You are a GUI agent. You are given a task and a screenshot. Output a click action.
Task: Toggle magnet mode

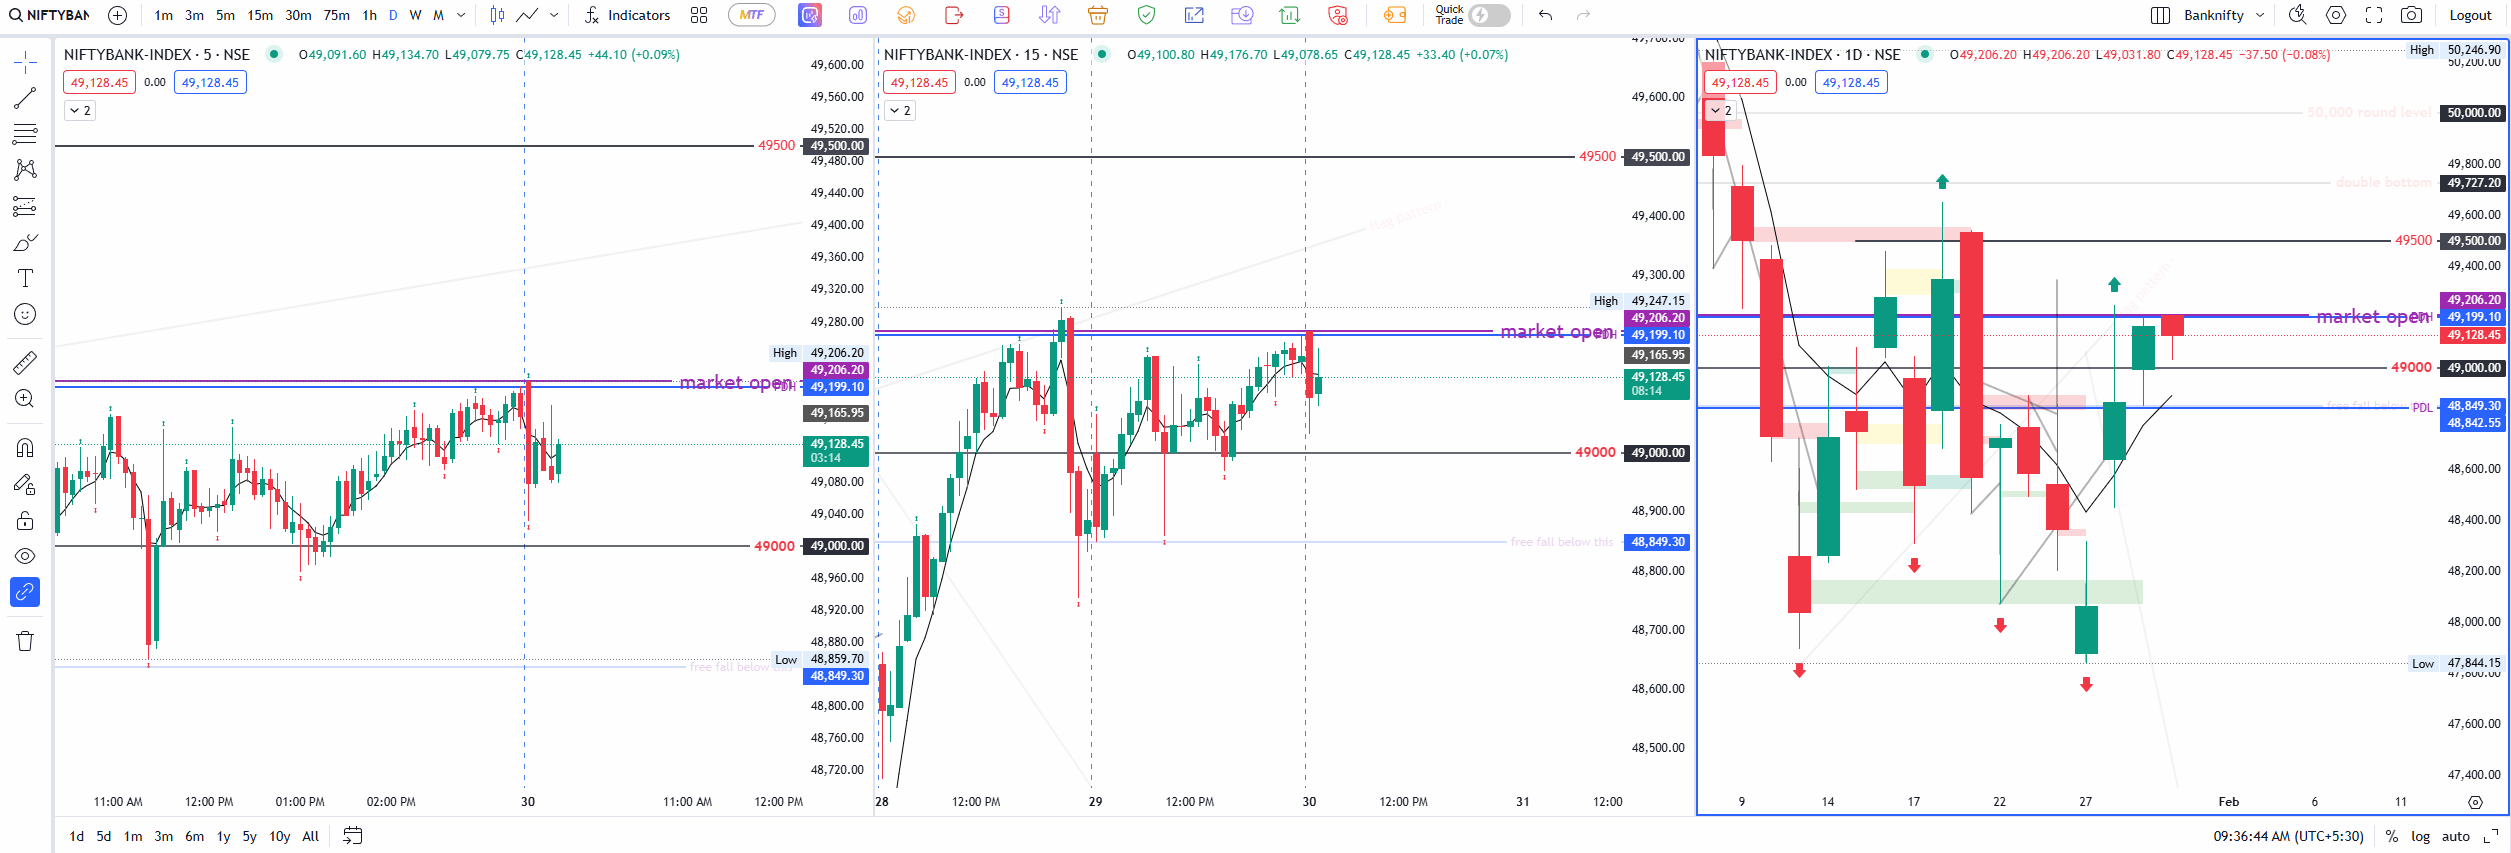click(x=25, y=448)
